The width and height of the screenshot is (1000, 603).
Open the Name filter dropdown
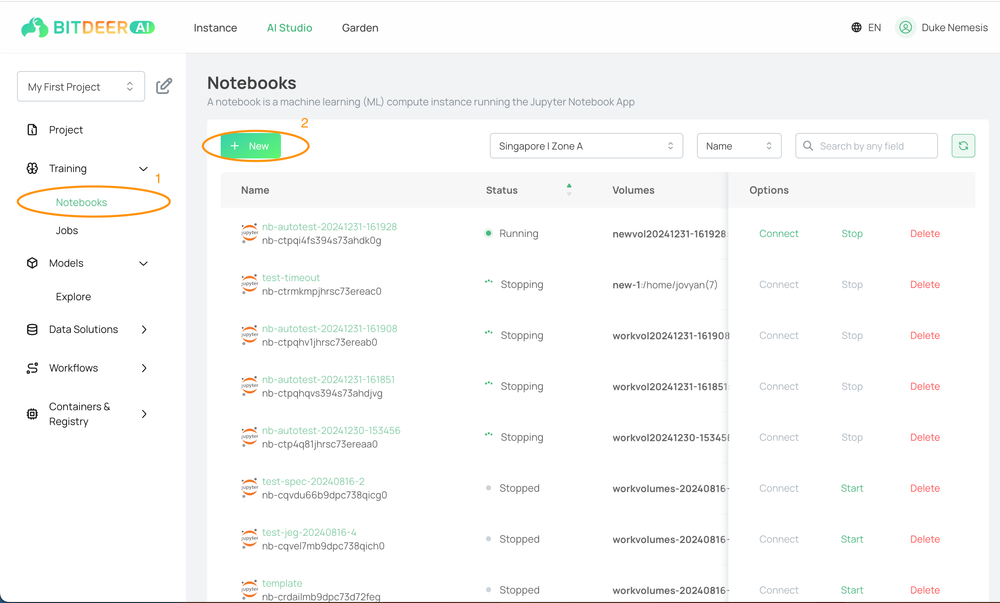point(739,146)
